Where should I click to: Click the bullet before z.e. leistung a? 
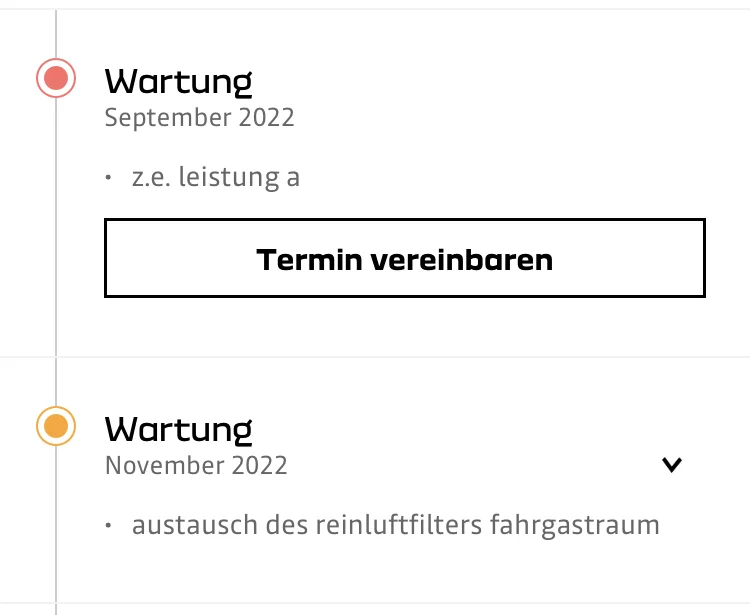click(x=108, y=179)
